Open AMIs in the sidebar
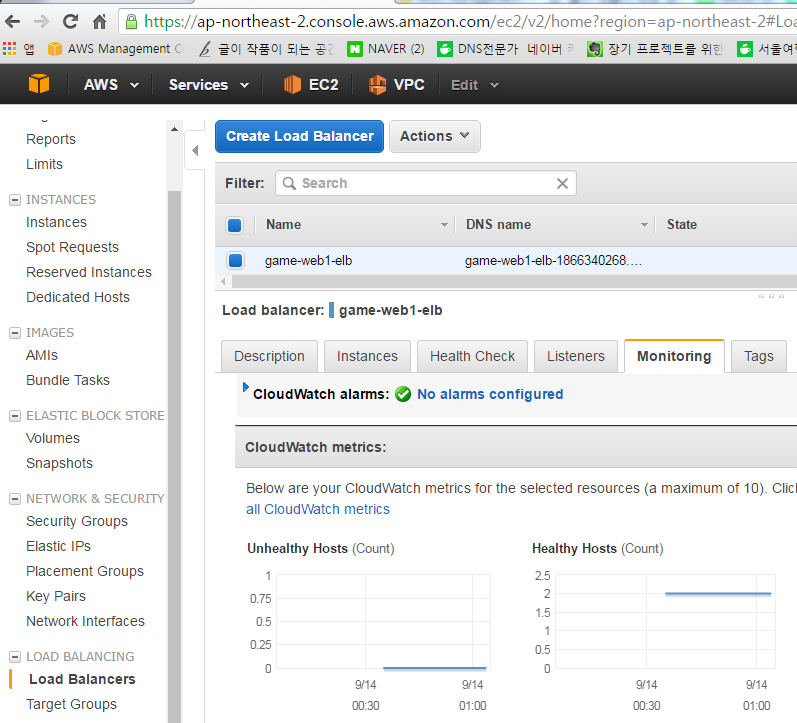This screenshot has width=797, height=723. pyautogui.click(x=42, y=355)
